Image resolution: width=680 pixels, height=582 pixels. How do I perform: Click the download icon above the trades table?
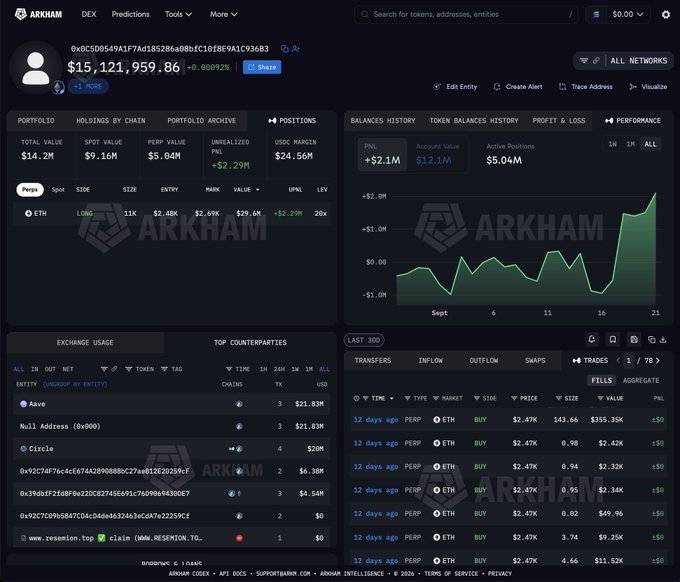coord(663,340)
